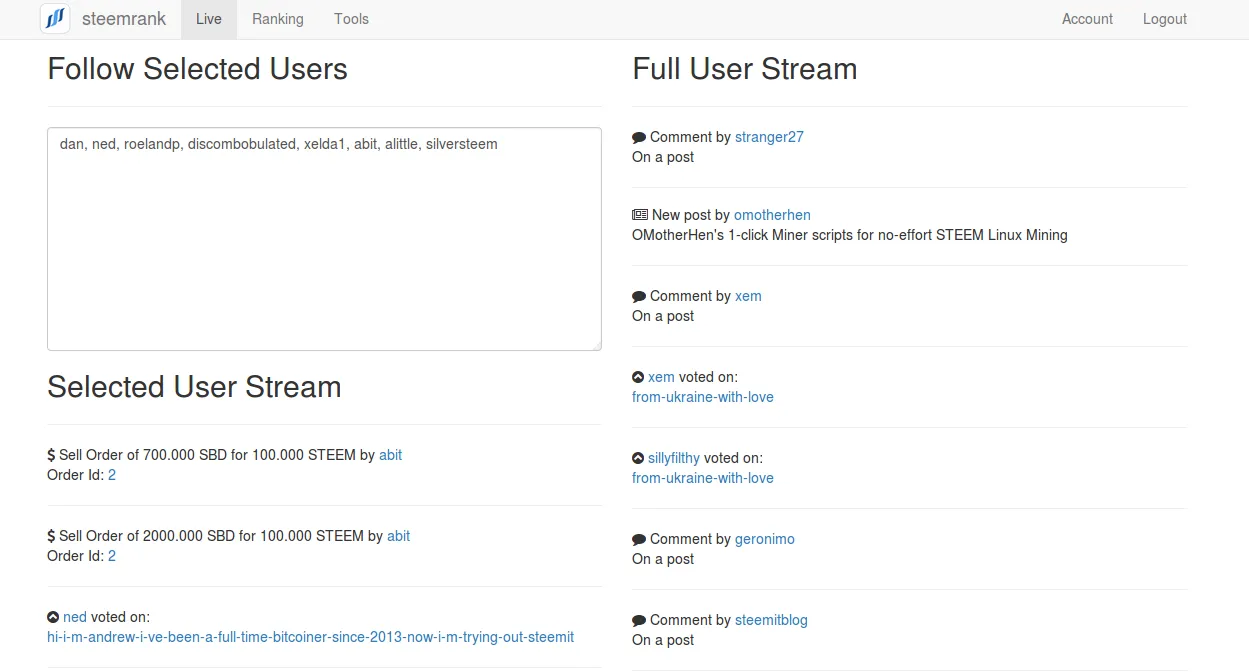Screen dimensions: 1249x672
Task: Click 'On a post' under stranger27 comment
Action: pos(663,157)
